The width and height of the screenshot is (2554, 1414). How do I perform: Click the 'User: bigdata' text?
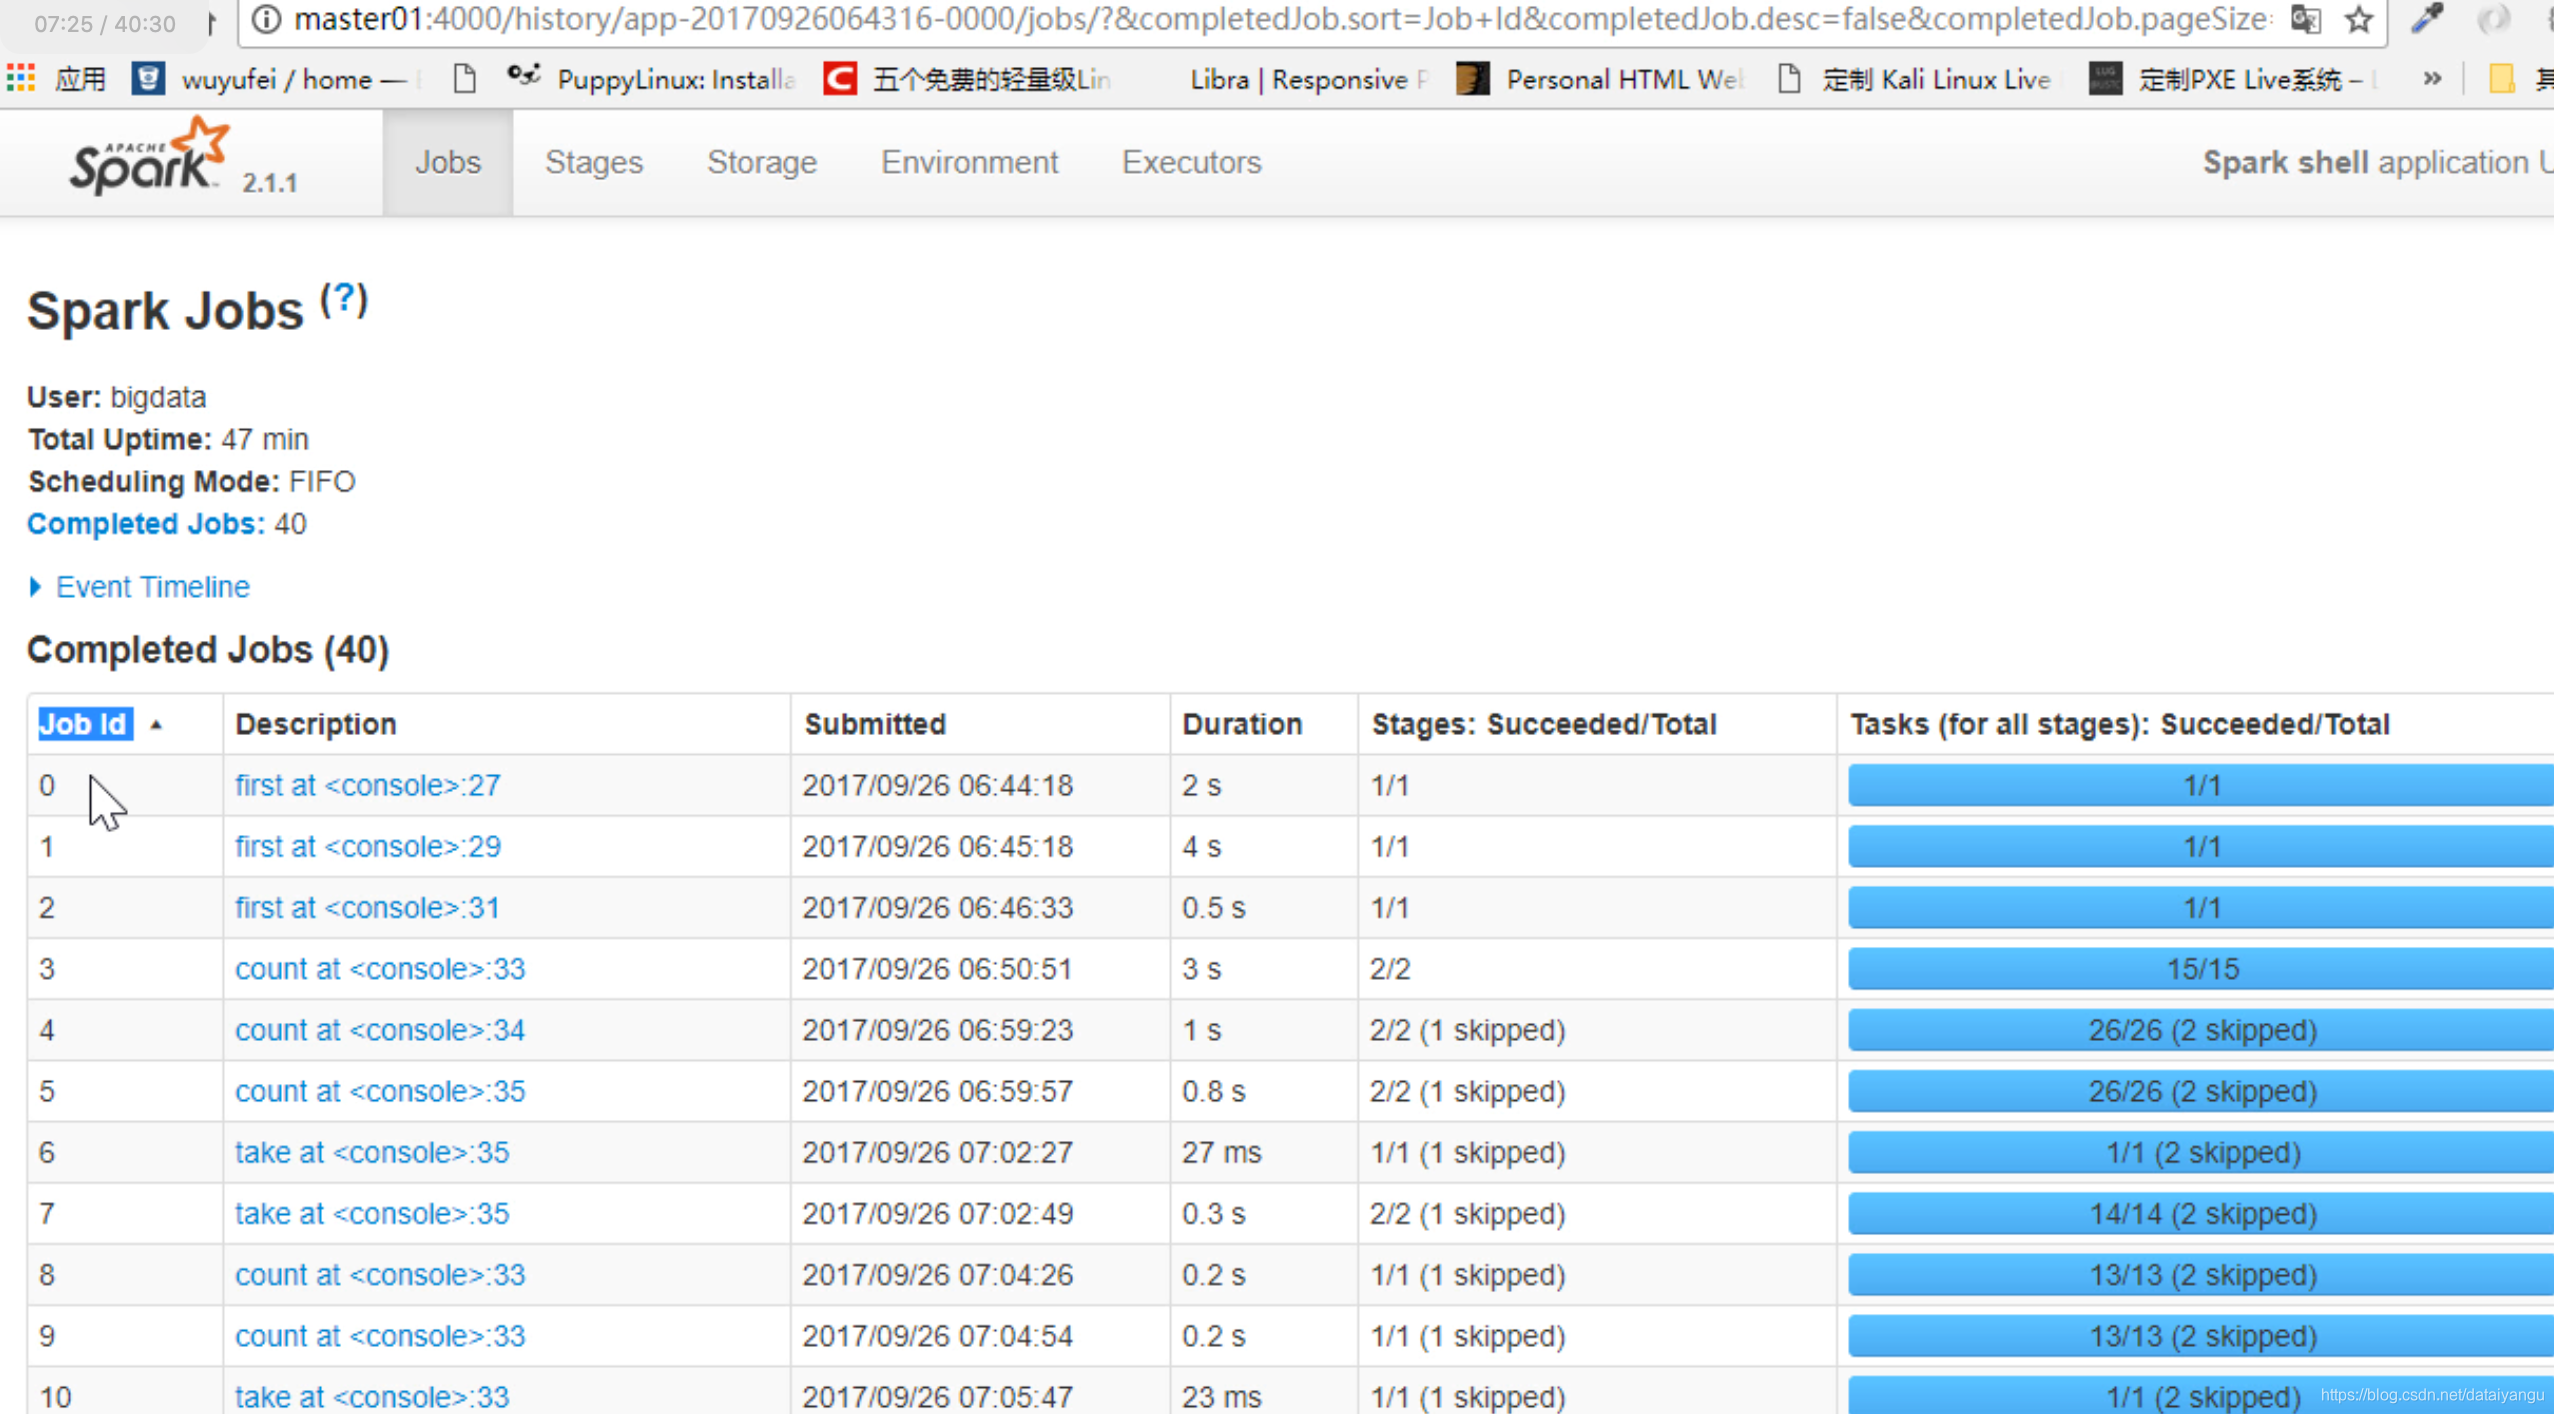(x=116, y=397)
